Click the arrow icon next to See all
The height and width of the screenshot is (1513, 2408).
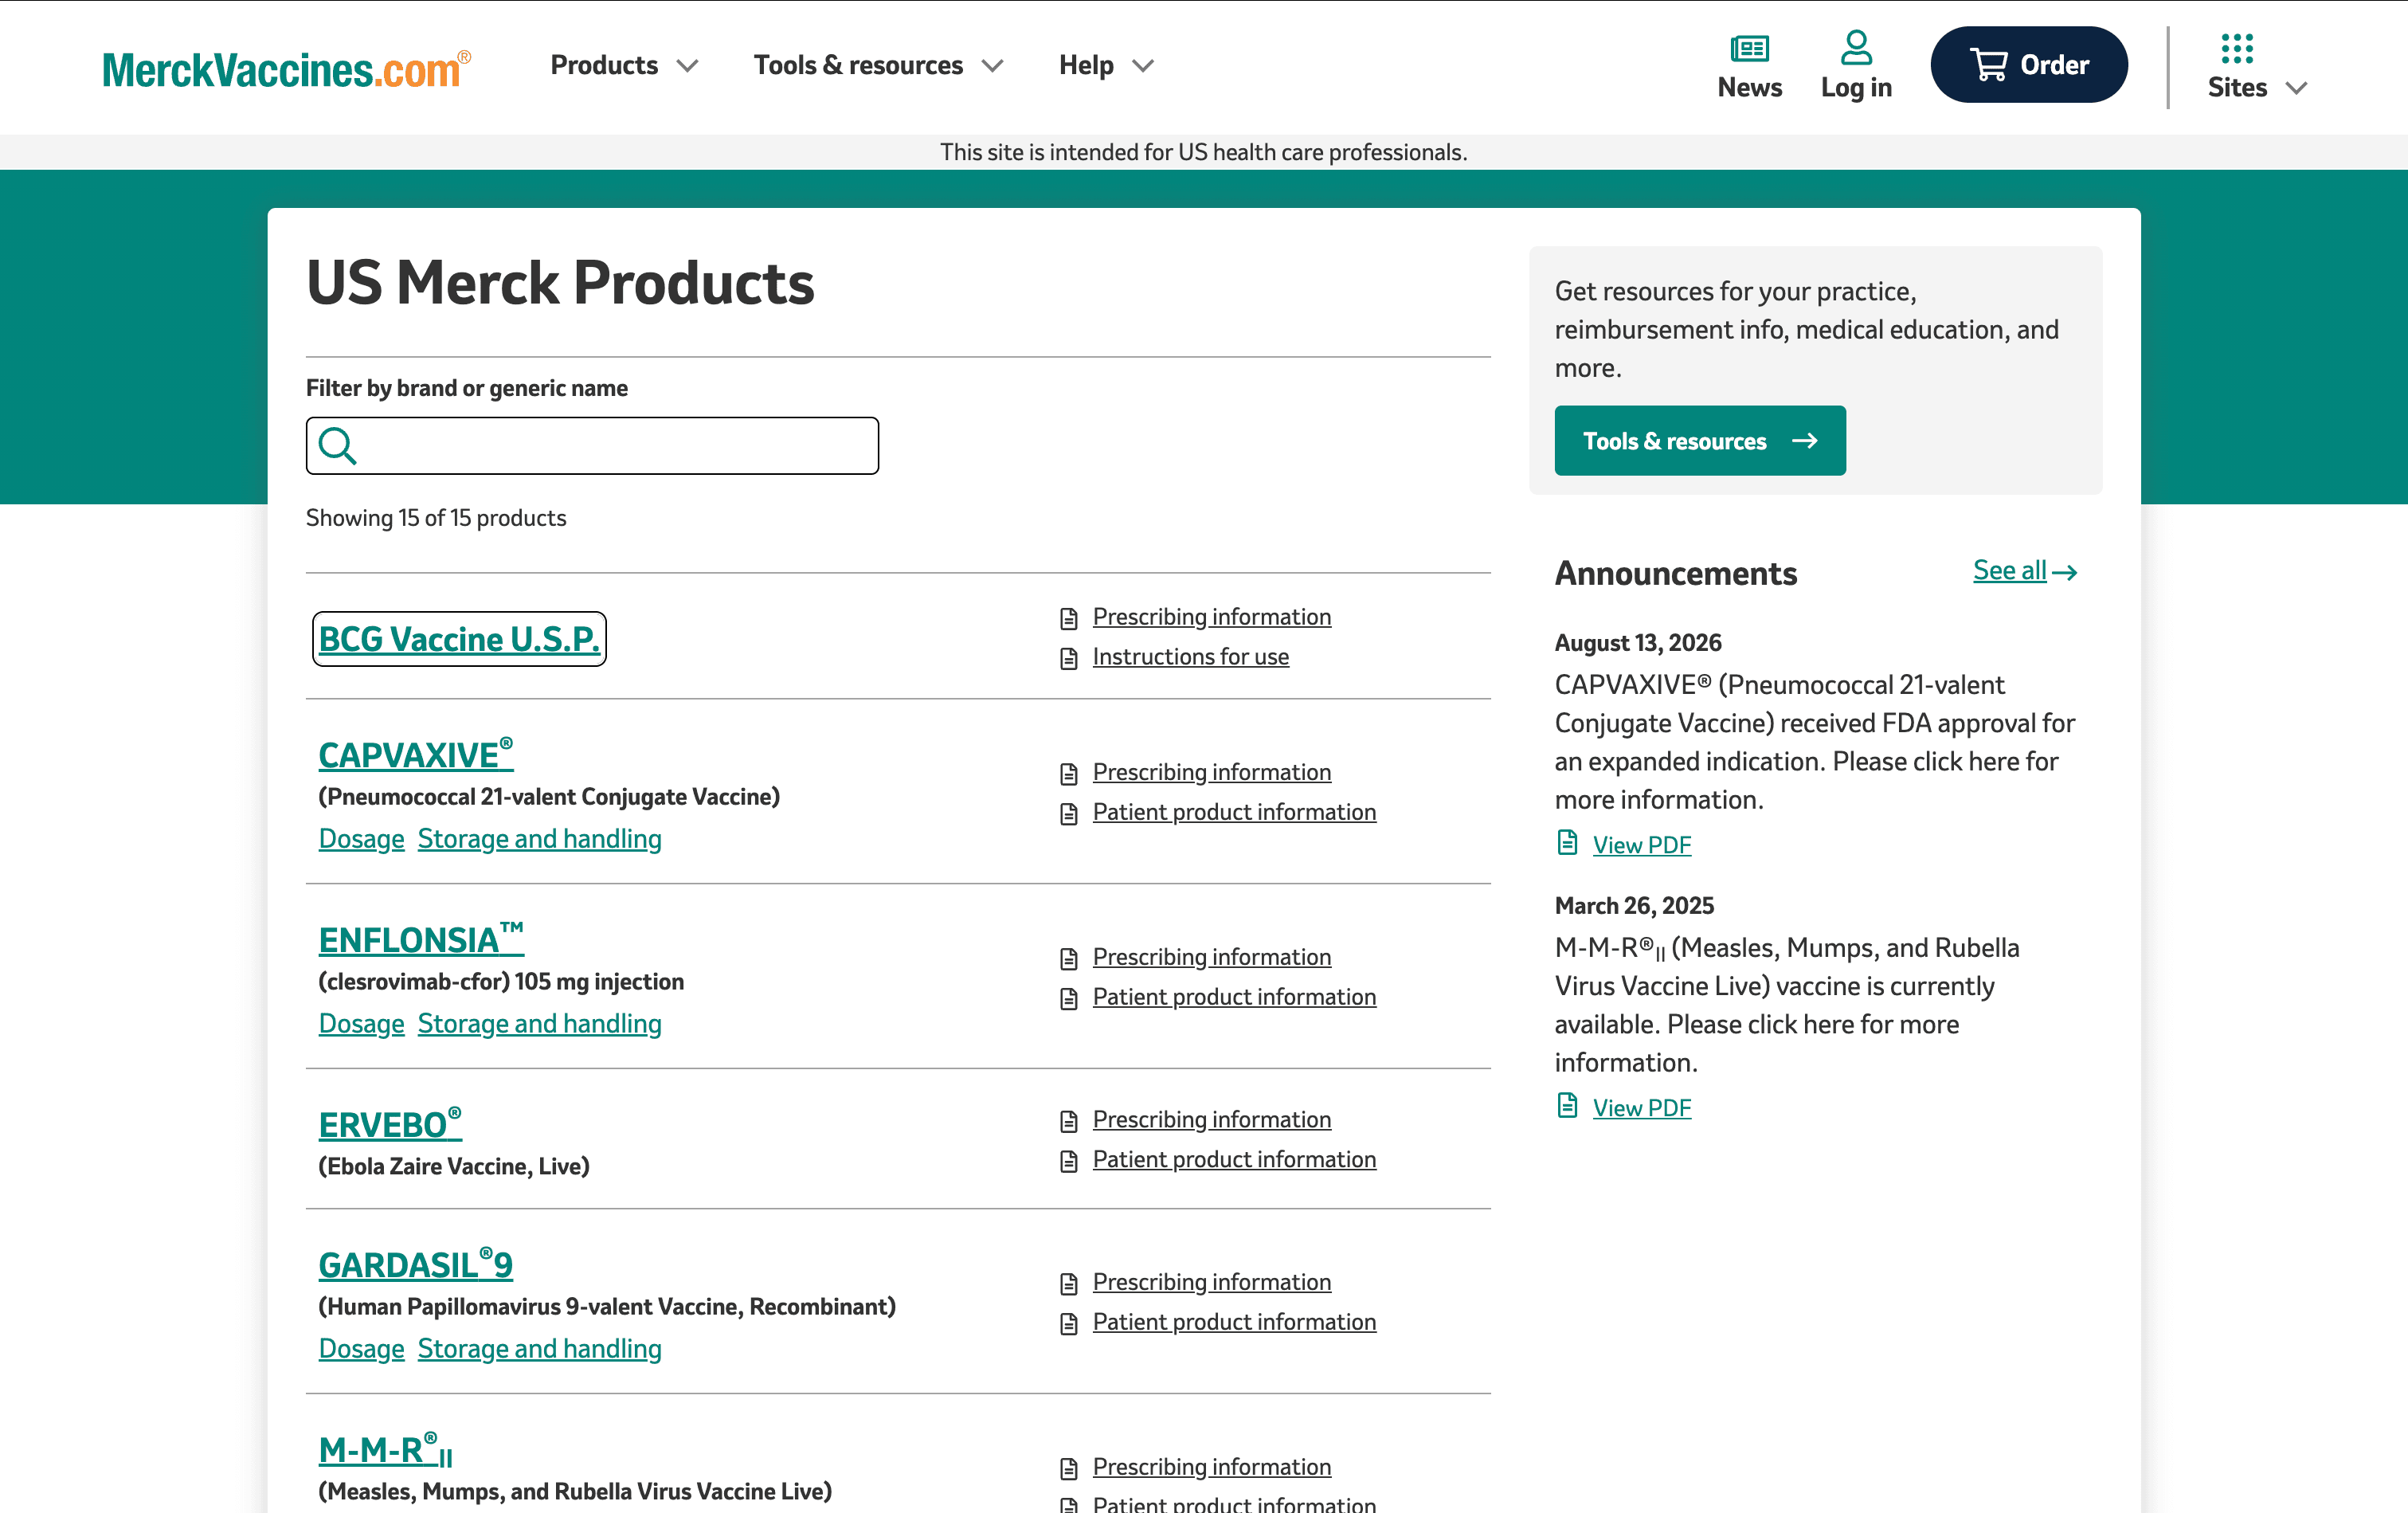[2064, 572]
